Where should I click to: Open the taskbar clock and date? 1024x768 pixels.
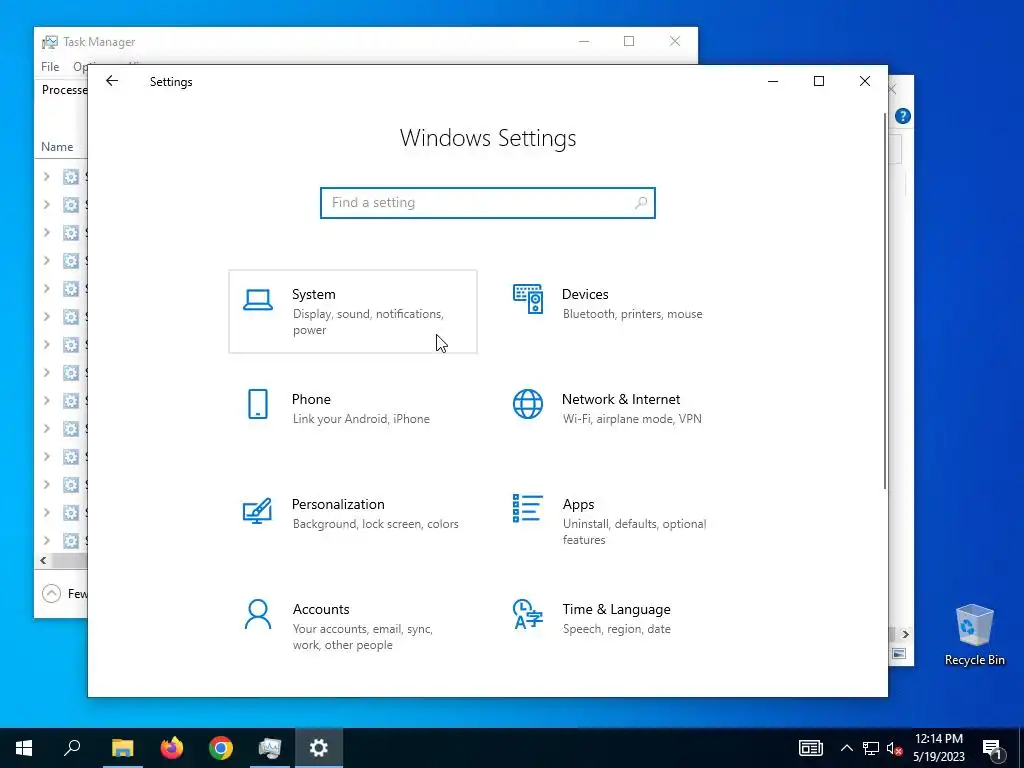[938, 748]
